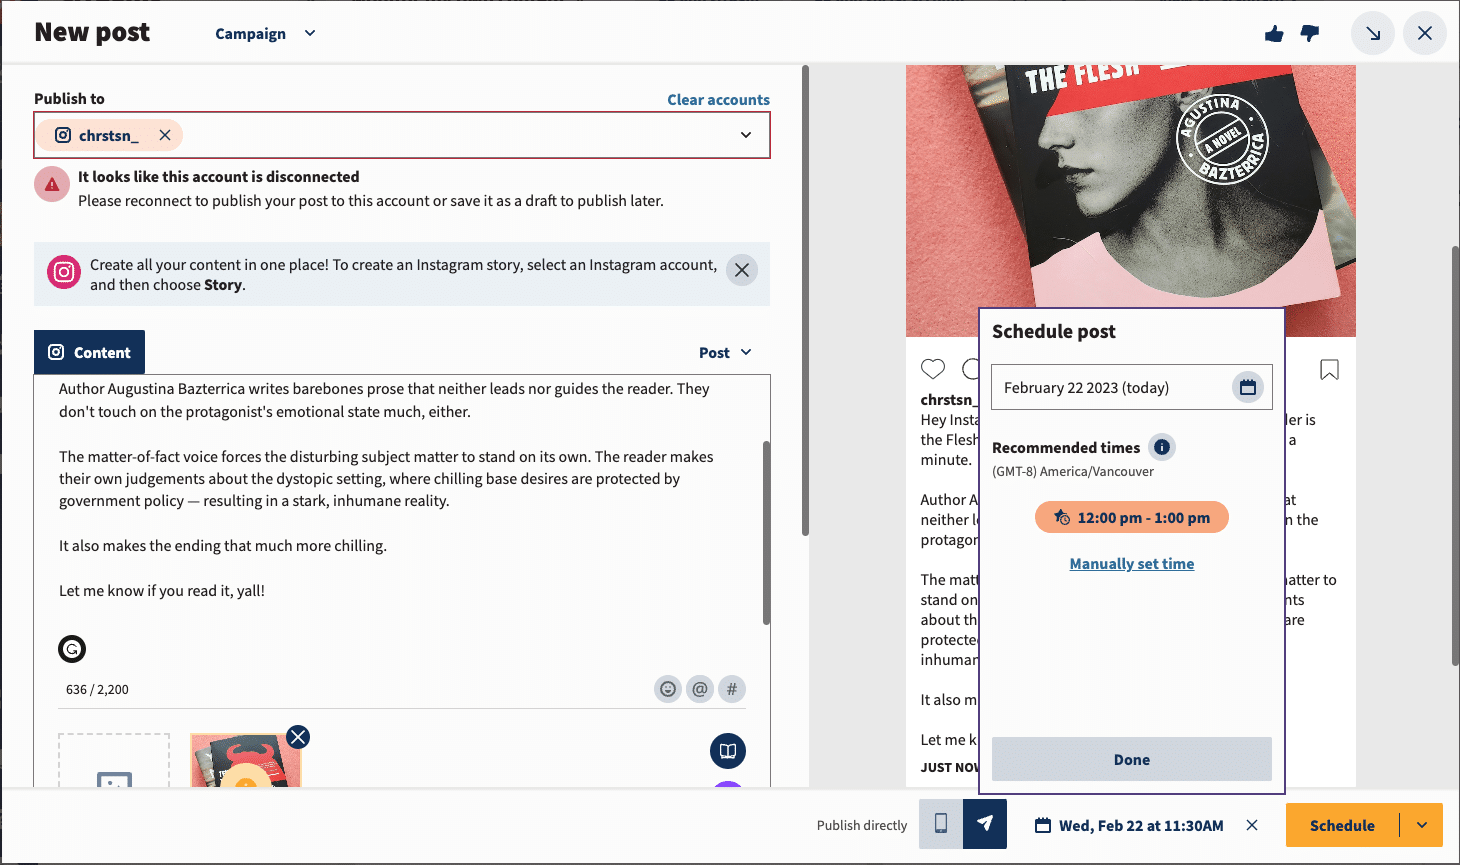Viewport: 1460px width, 865px height.
Task: Click the attached book image thumbnail
Action: tap(245, 762)
